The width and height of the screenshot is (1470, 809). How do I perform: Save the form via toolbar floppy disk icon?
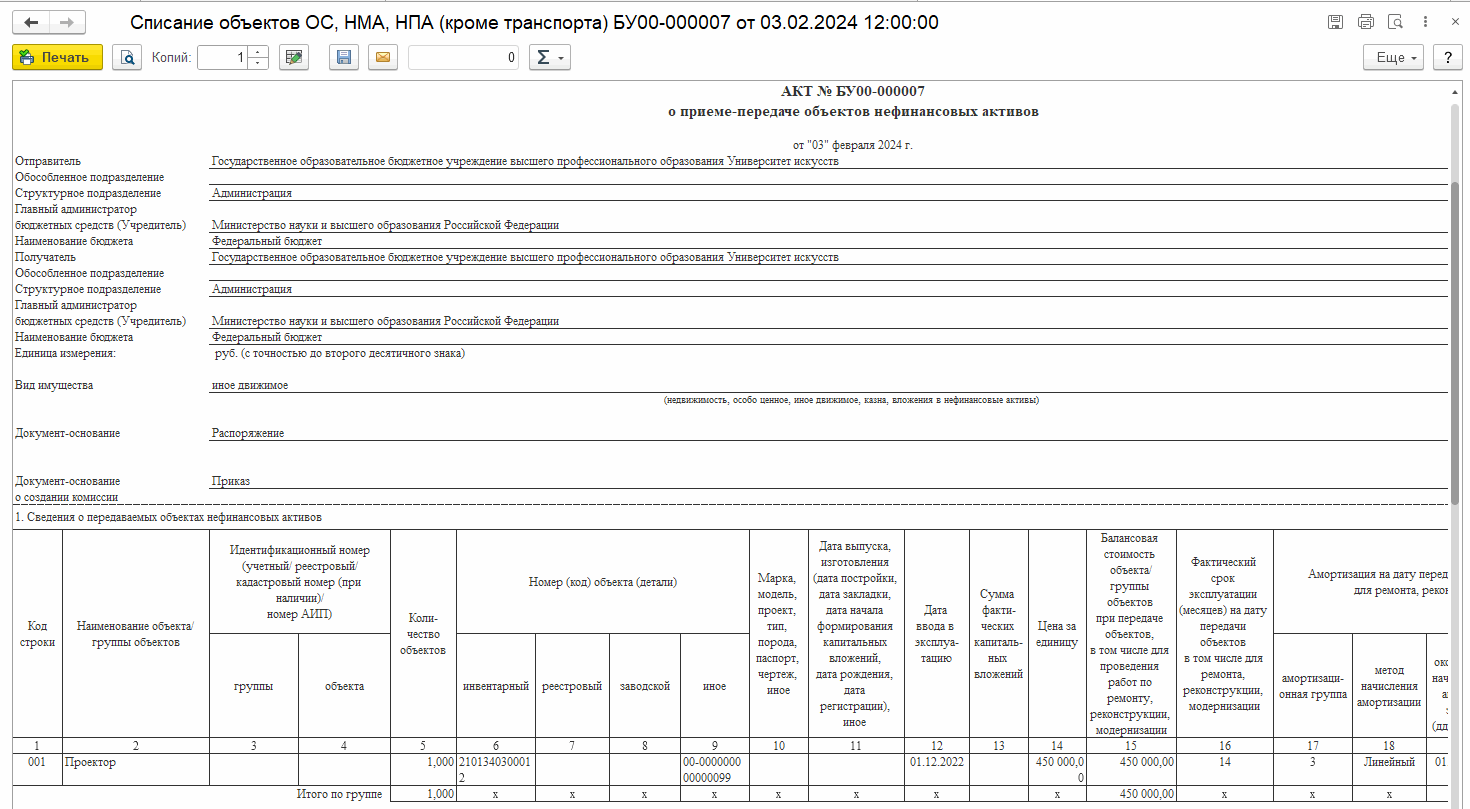pyautogui.click(x=344, y=58)
